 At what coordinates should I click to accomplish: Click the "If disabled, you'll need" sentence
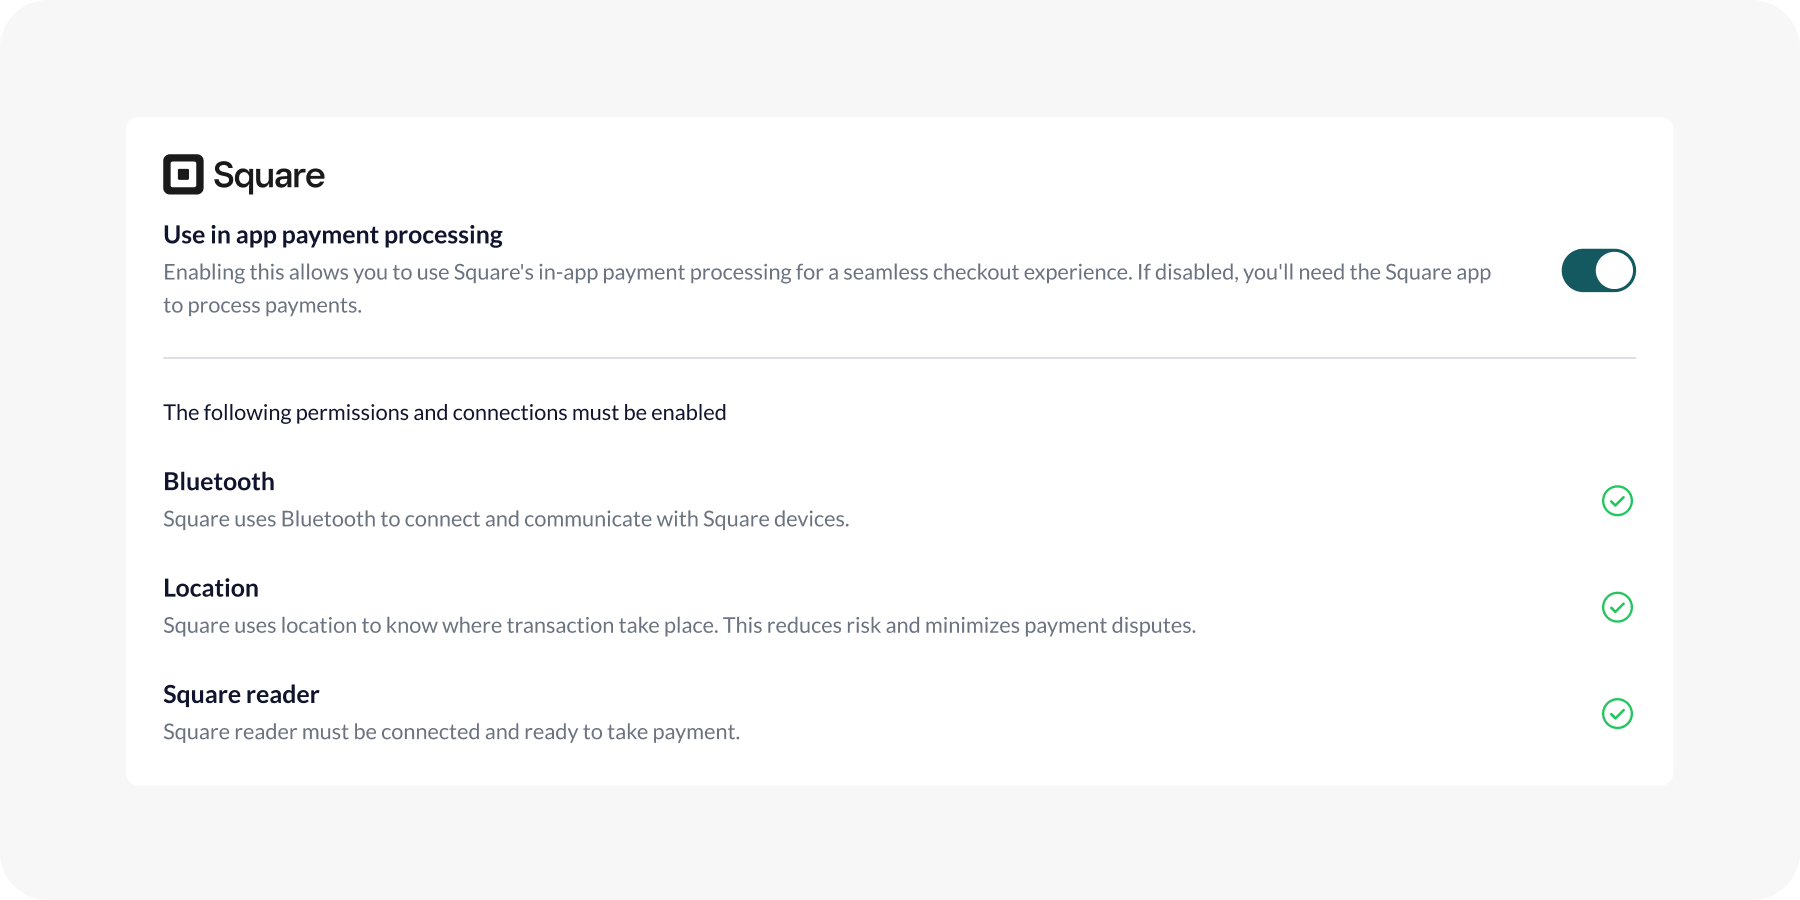pos(1313,272)
